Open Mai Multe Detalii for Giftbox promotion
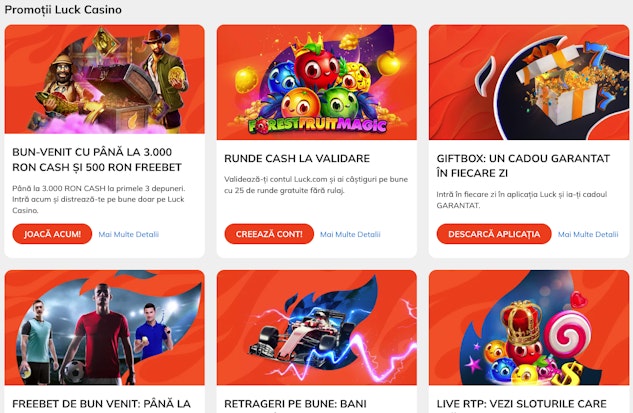Image resolution: width=633 pixels, height=413 pixels. [588, 234]
